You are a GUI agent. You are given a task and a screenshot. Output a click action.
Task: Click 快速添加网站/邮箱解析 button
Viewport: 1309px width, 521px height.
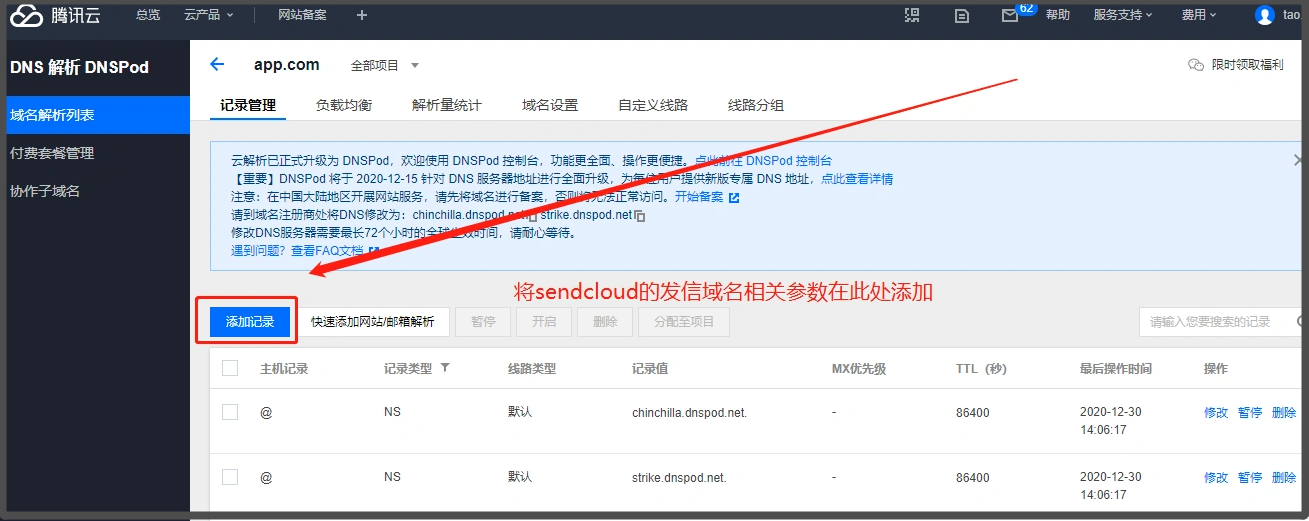(x=373, y=322)
